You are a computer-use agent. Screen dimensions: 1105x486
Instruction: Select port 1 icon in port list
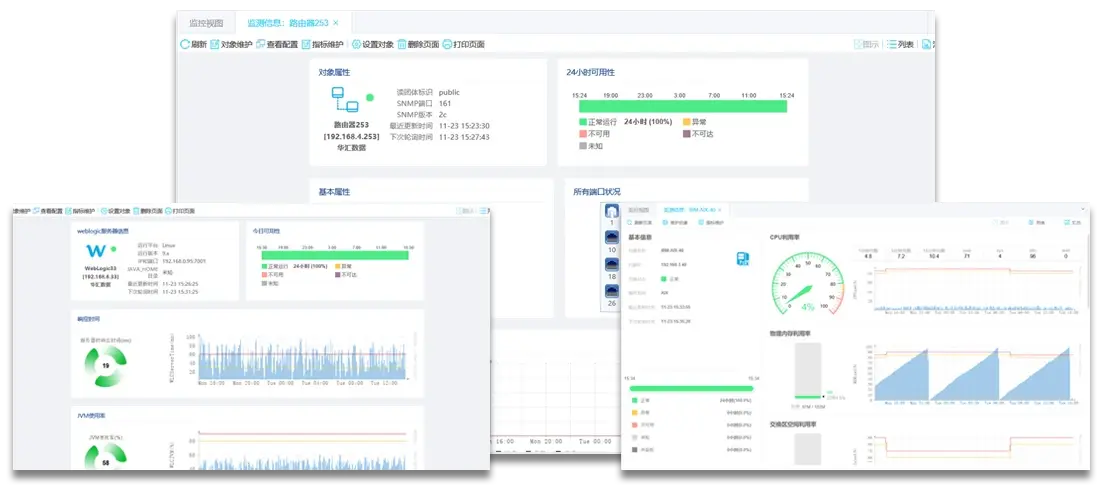pos(612,211)
